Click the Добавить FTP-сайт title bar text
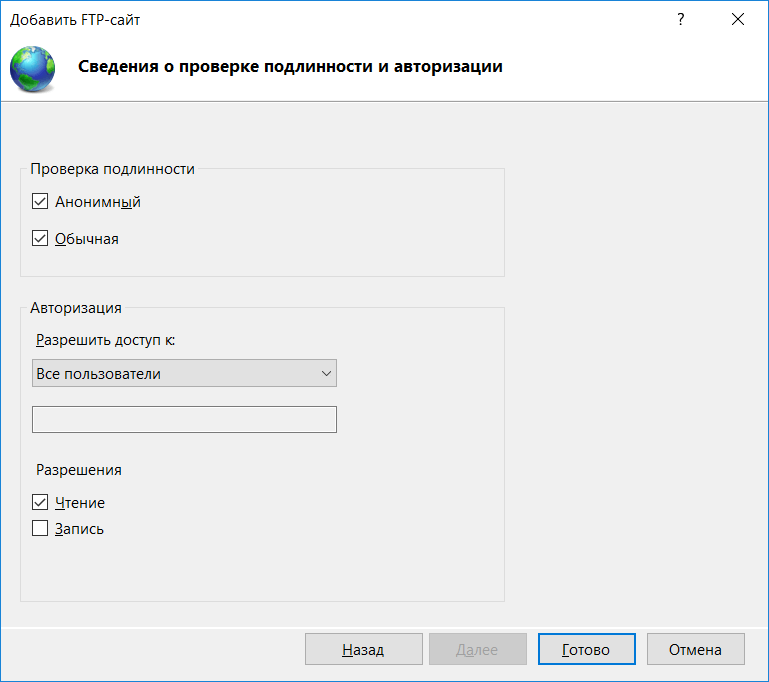This screenshot has width=769, height=682. 75,20
